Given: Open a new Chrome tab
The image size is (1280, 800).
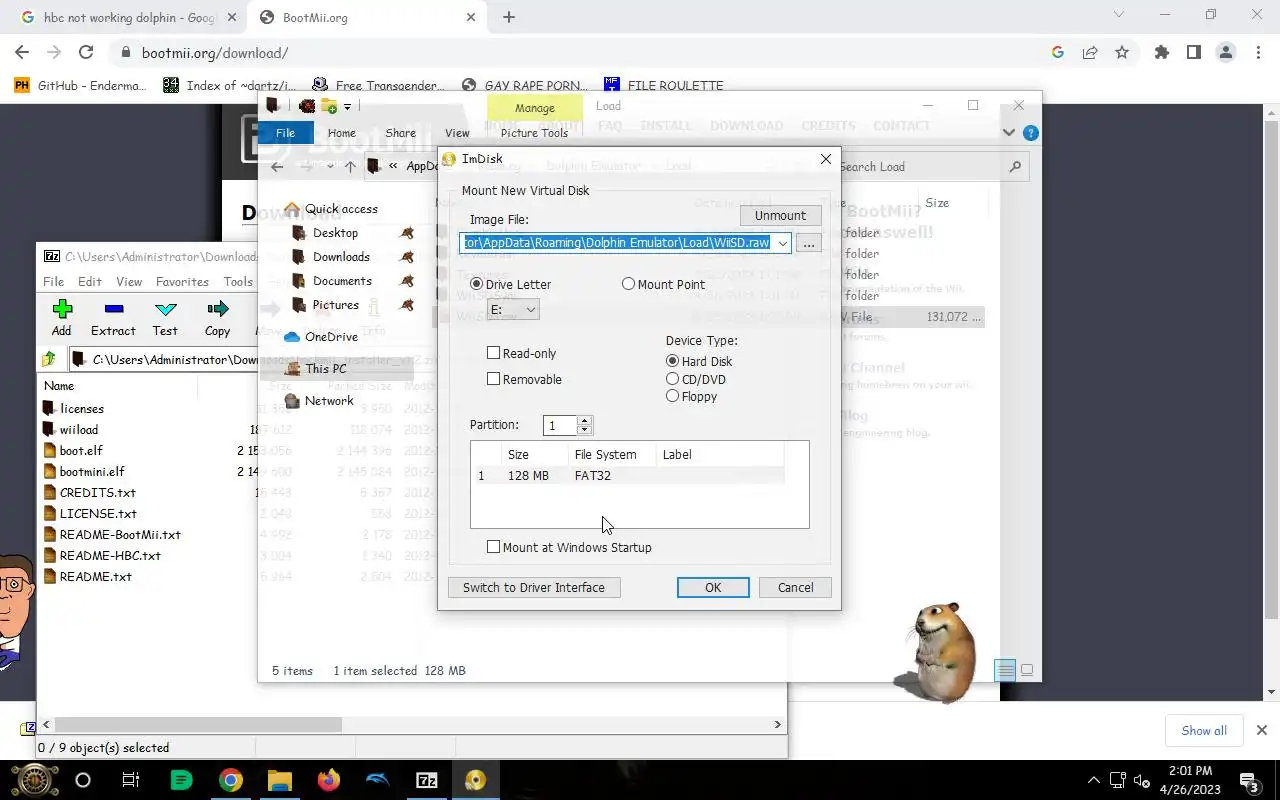Looking at the screenshot, I should (509, 17).
